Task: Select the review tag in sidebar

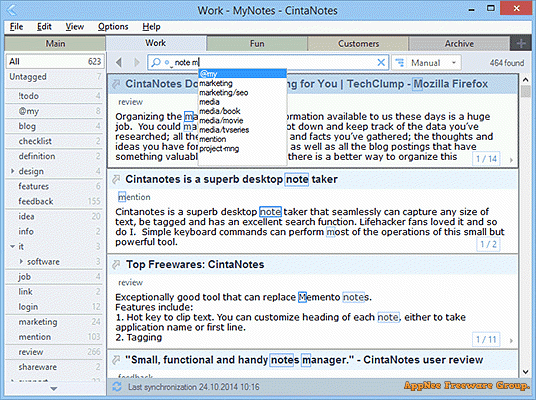Action: point(55,351)
